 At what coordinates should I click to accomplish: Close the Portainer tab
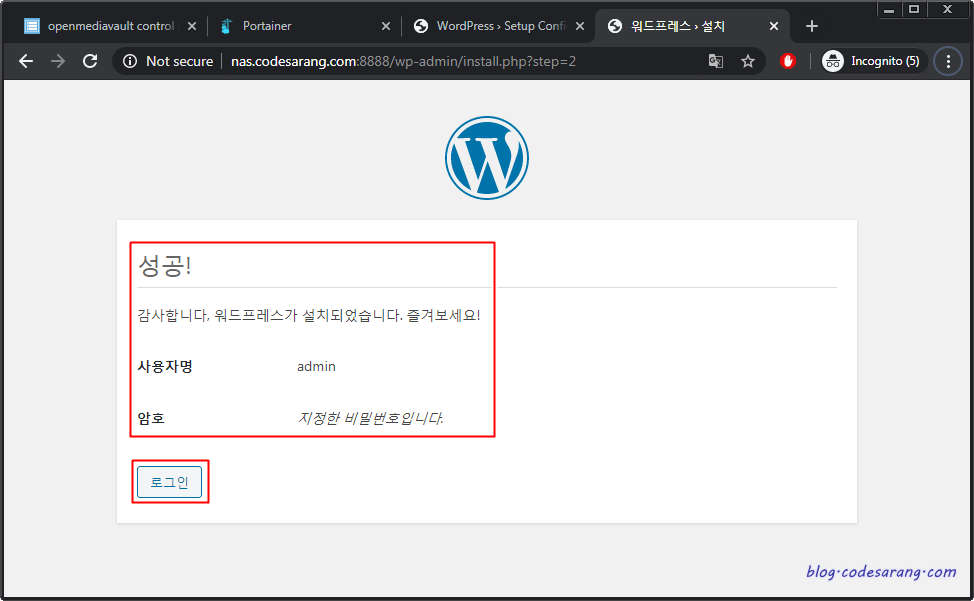point(386,26)
